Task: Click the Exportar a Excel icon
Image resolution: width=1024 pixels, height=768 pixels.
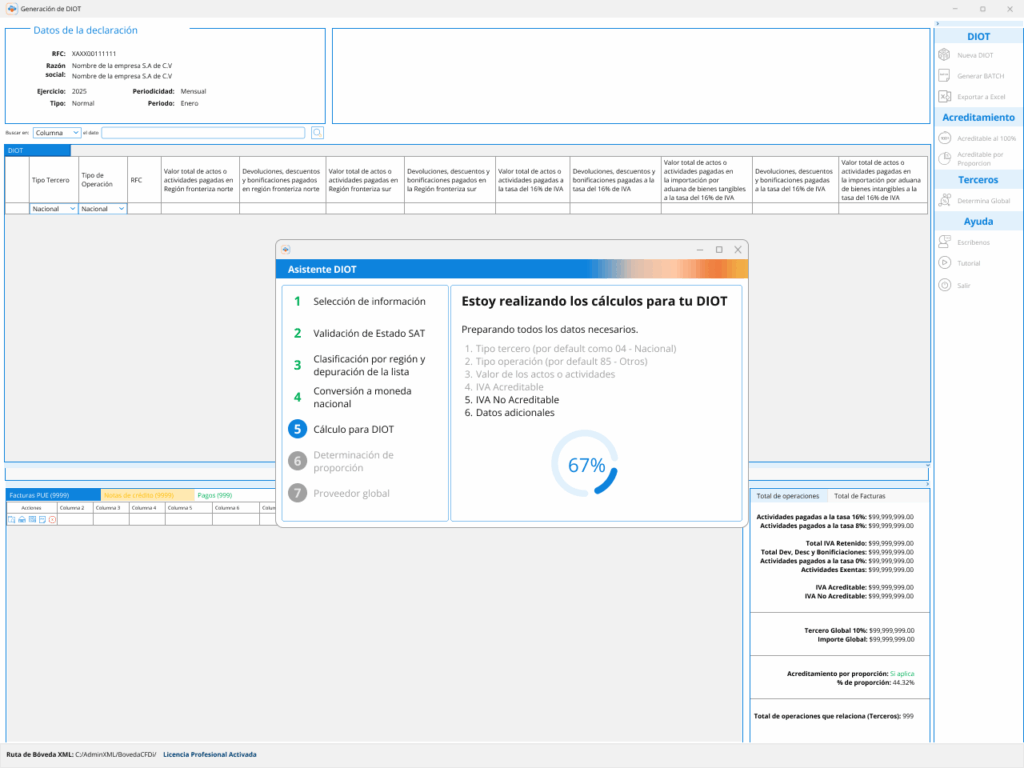Action: 944,97
